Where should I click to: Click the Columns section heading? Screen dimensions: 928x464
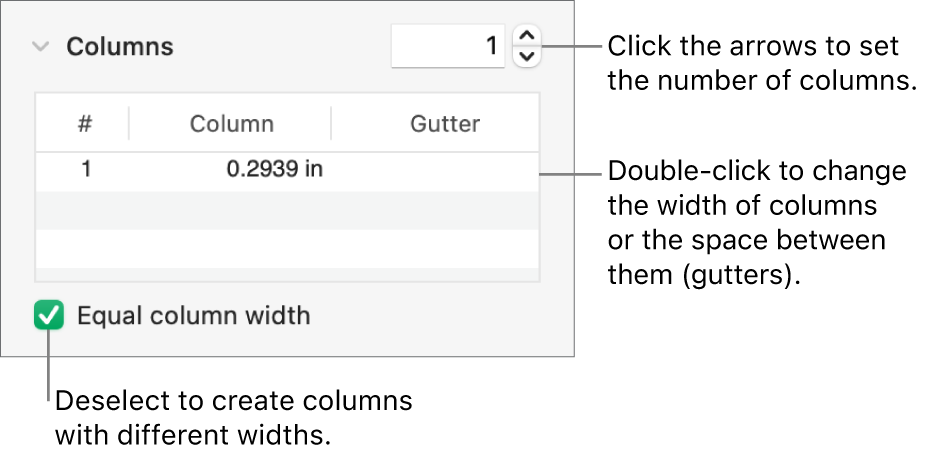click(x=120, y=47)
